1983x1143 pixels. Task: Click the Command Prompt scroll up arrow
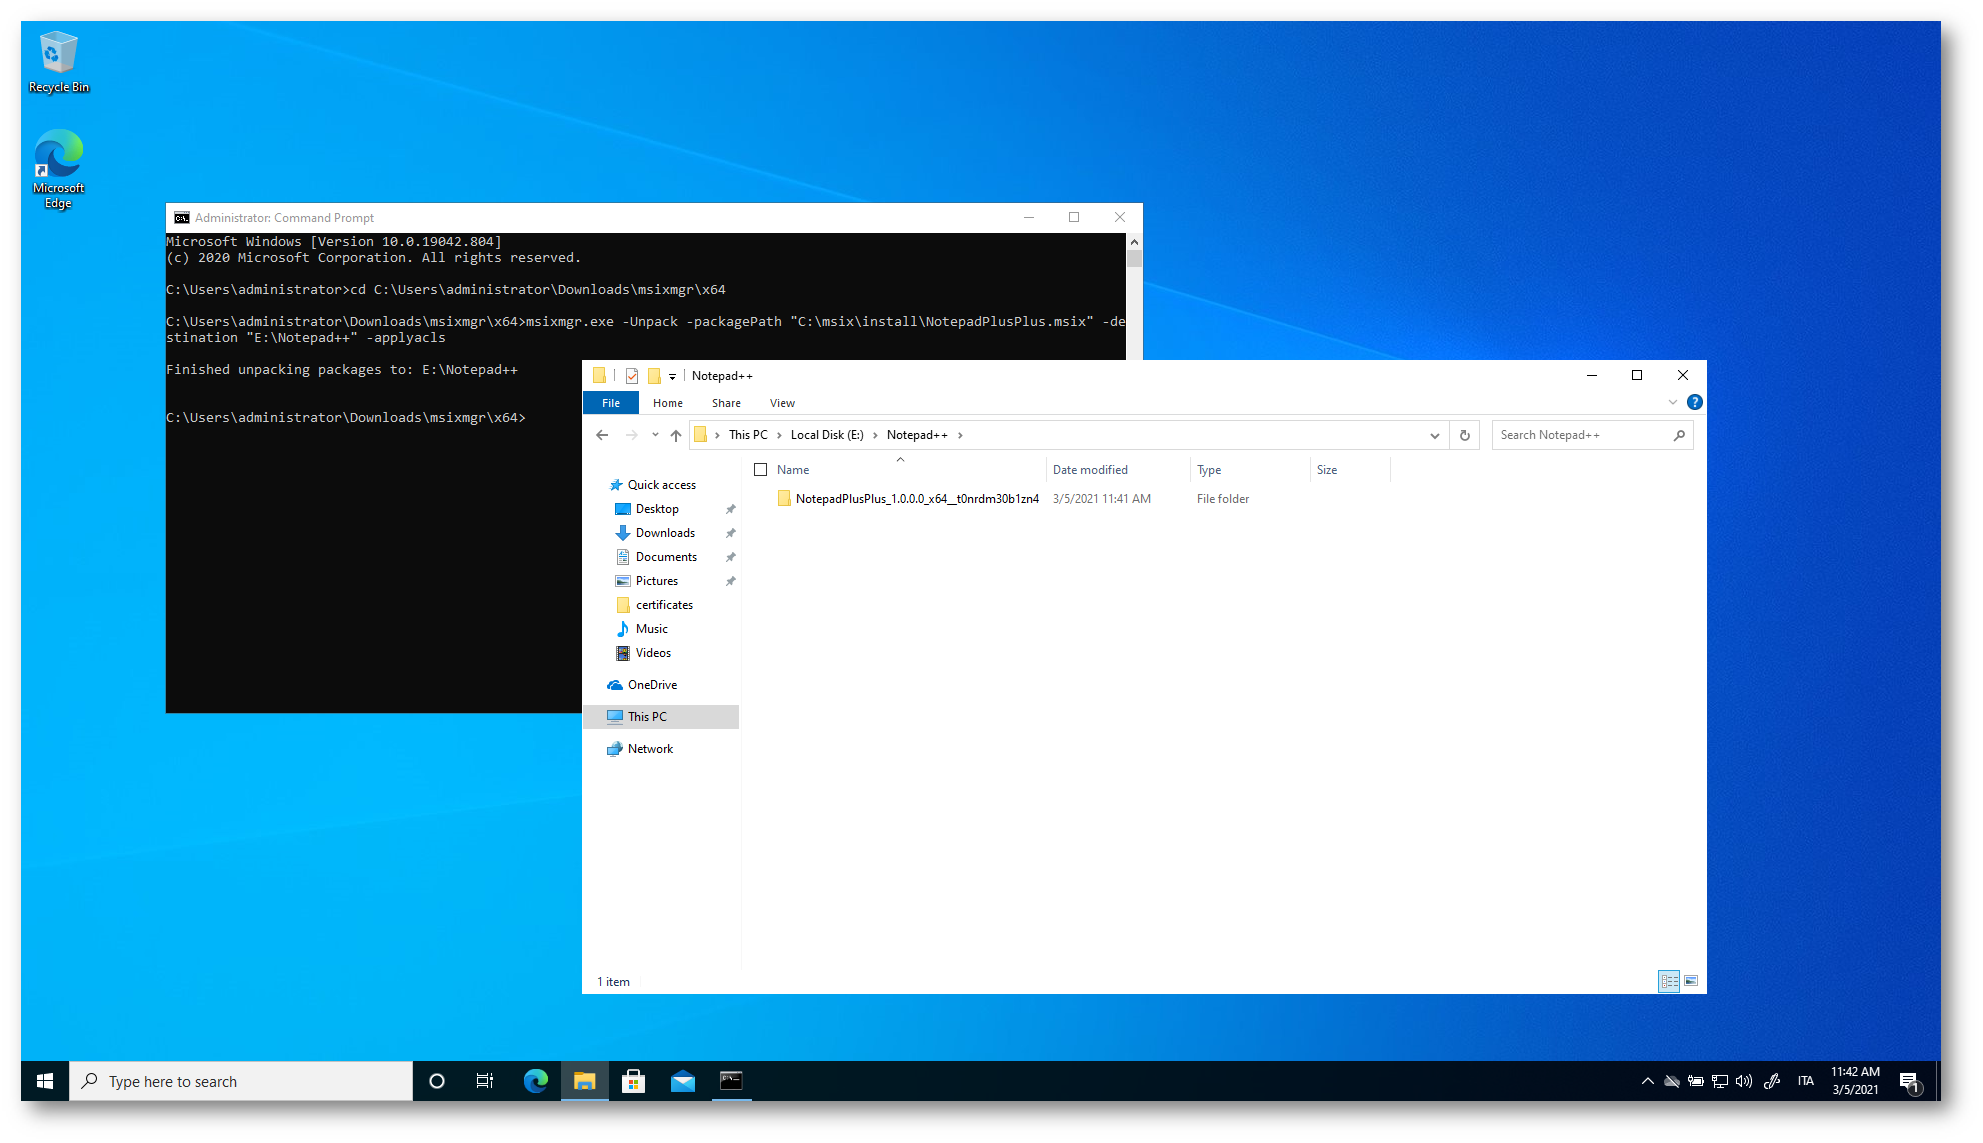point(1134,242)
